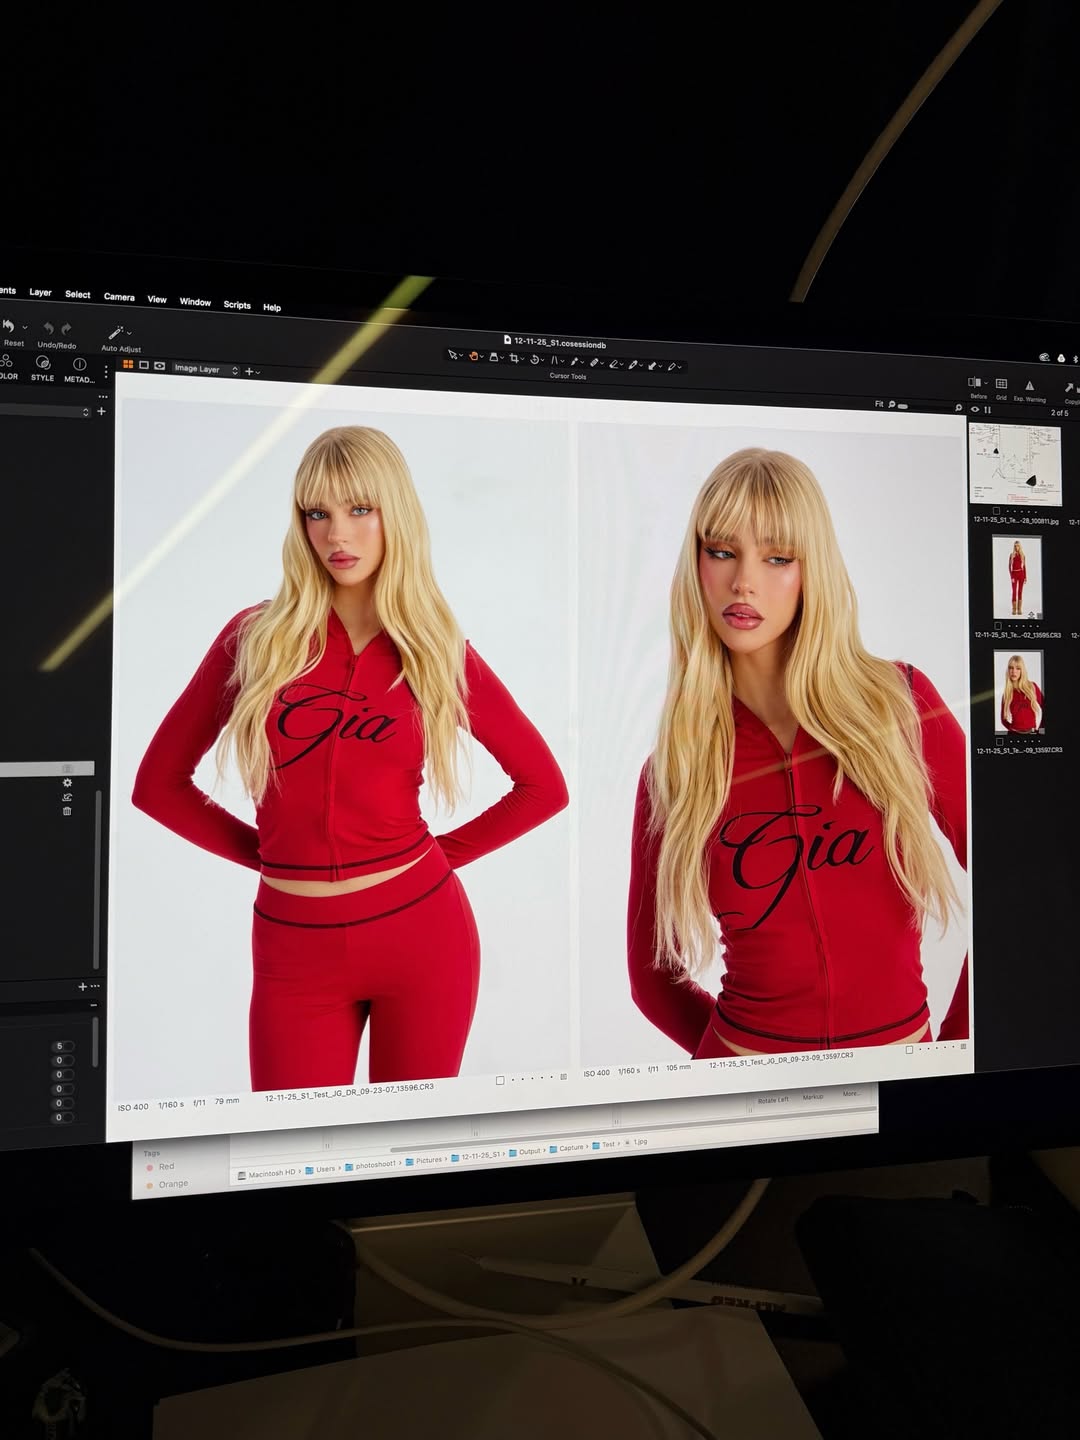
Task: Open the Camera menu
Action: click(x=119, y=297)
